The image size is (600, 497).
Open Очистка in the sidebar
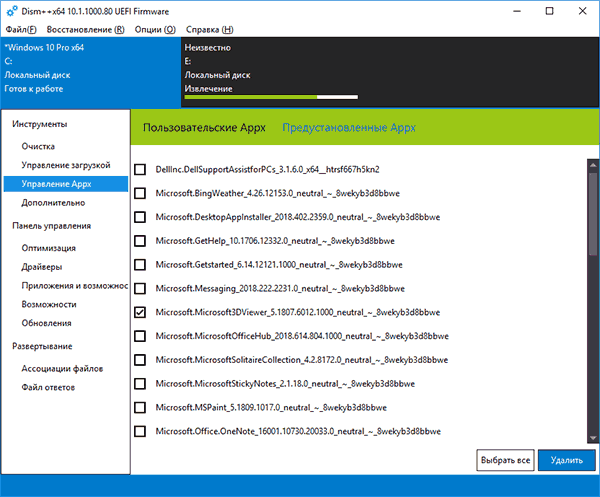[x=38, y=146]
